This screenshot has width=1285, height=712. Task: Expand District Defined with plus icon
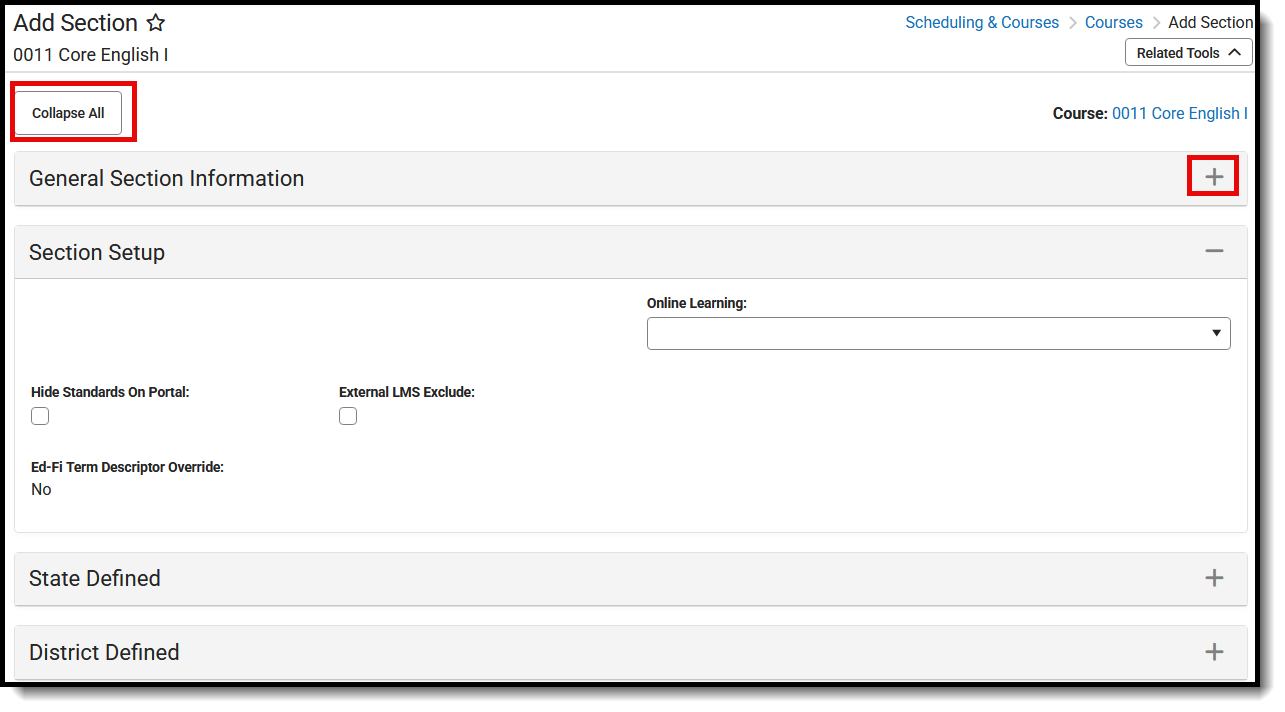tap(1214, 652)
